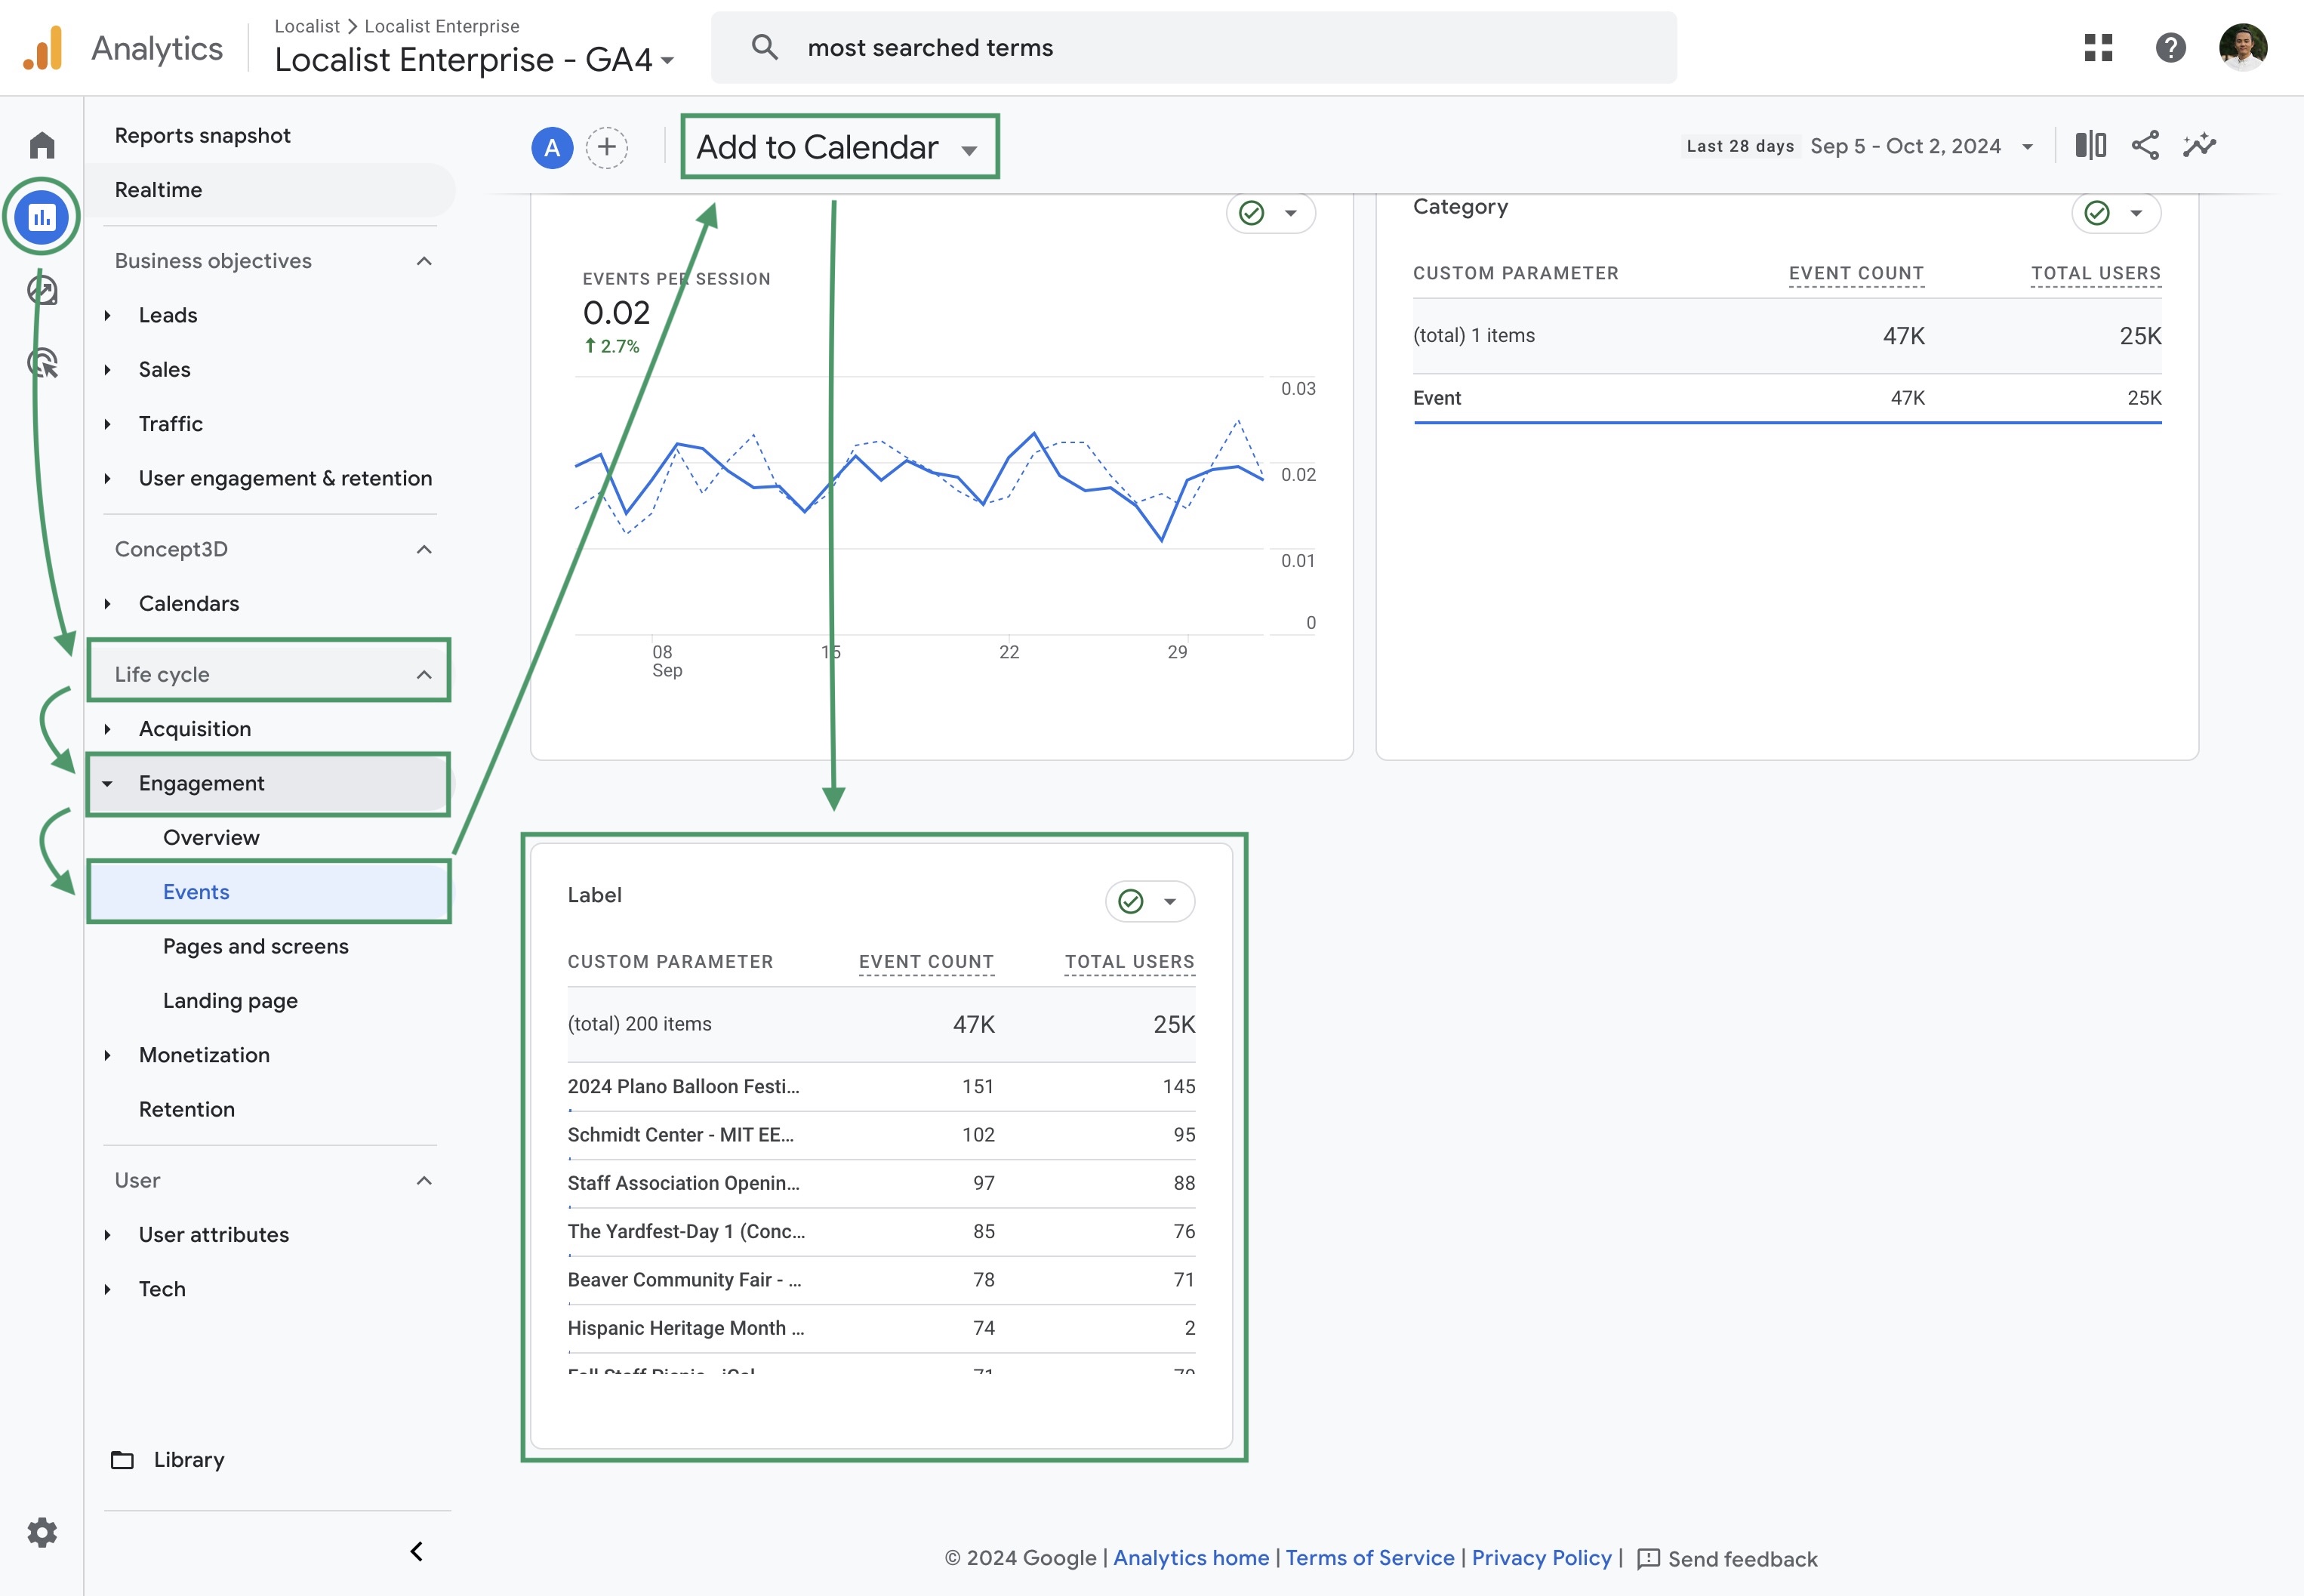Screen dimensions: 2304x1596
Task: Click the 'Beaver Community Fair - ...' row
Action: click(x=881, y=1279)
